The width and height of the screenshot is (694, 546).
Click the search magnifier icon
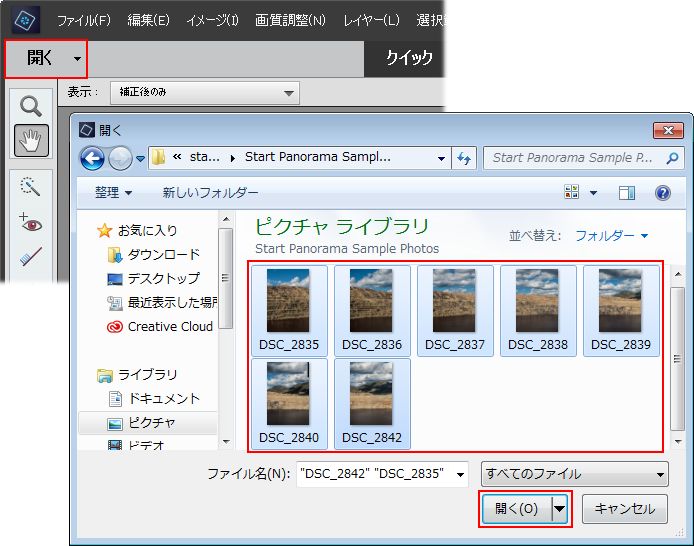coord(672,158)
